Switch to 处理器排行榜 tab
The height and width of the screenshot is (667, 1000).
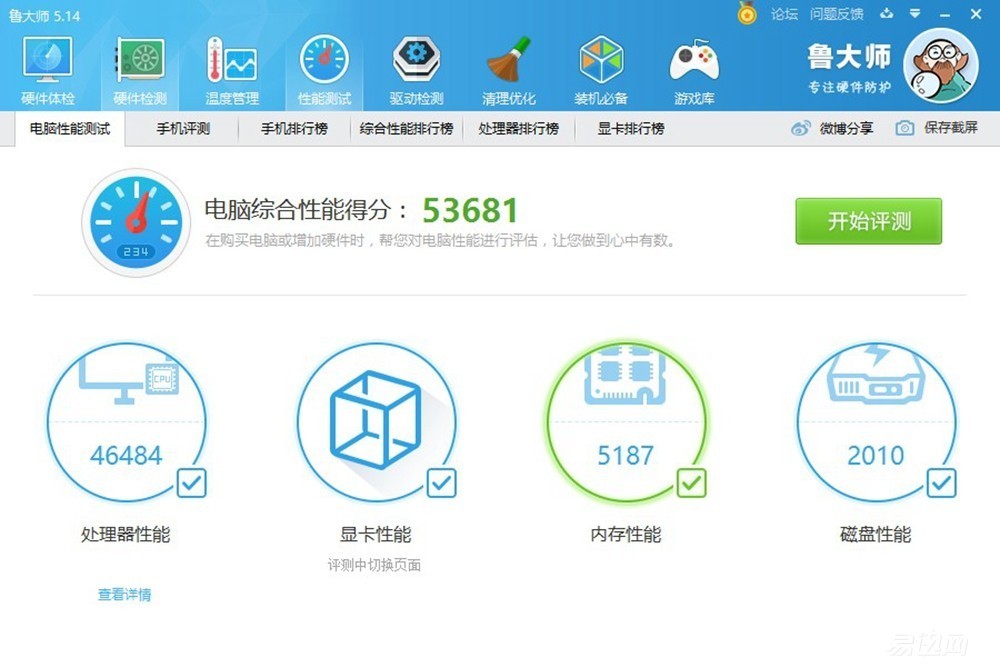[518, 128]
